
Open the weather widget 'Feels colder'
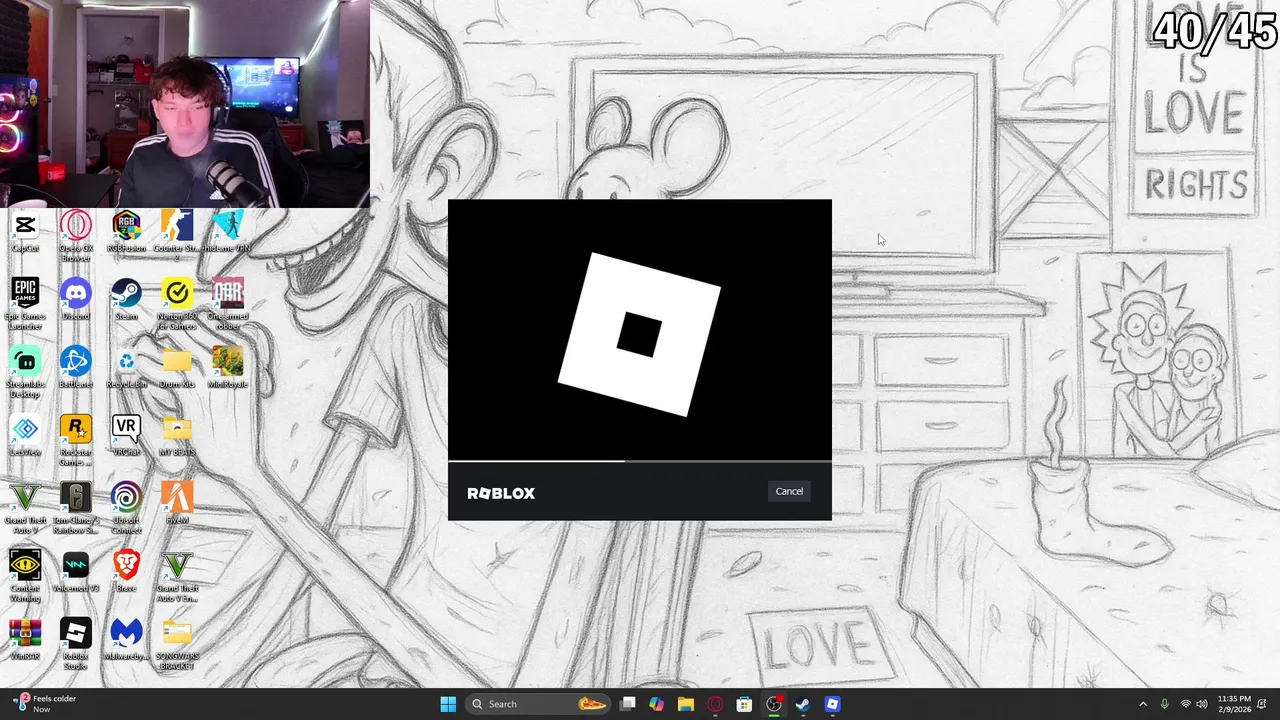46,704
